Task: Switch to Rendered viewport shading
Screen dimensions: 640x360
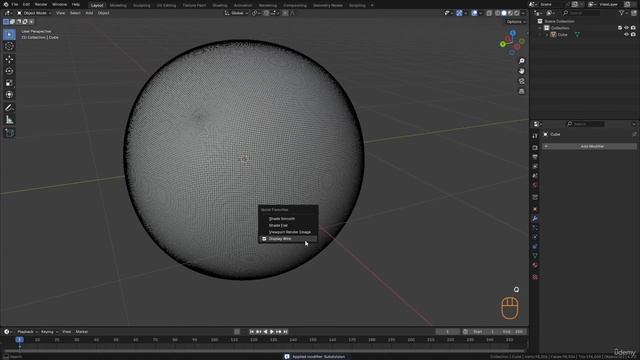Action: (x=517, y=13)
